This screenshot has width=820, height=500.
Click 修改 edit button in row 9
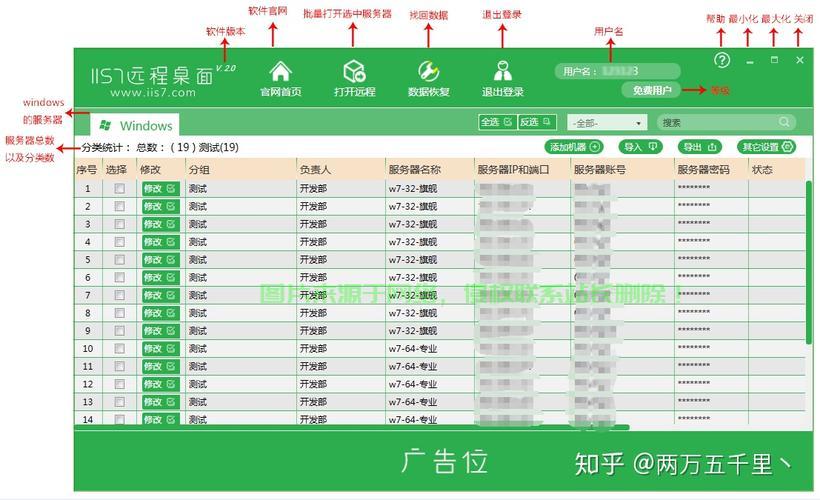[160, 331]
